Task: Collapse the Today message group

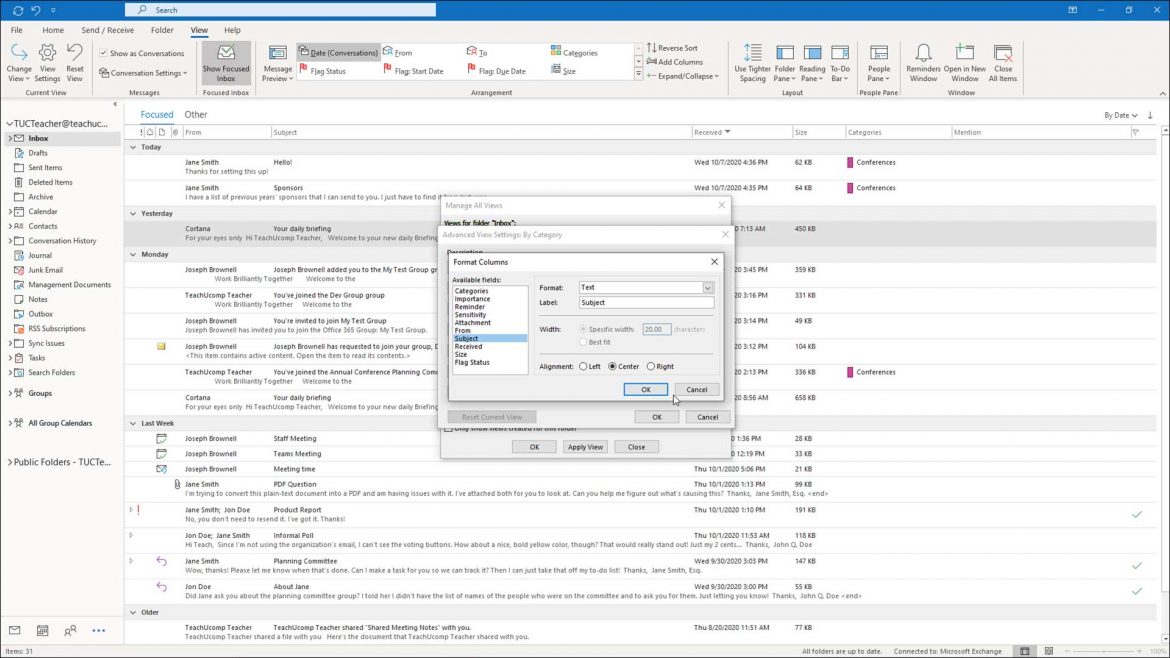Action: click(132, 146)
